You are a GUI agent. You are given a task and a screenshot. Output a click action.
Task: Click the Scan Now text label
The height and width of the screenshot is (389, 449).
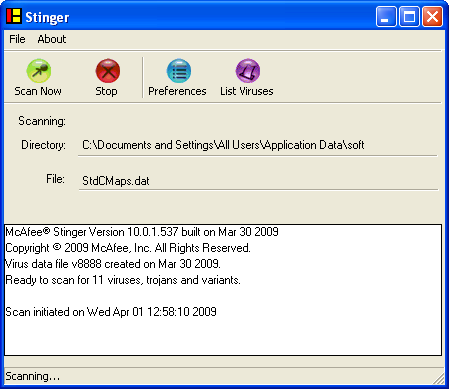point(38,91)
